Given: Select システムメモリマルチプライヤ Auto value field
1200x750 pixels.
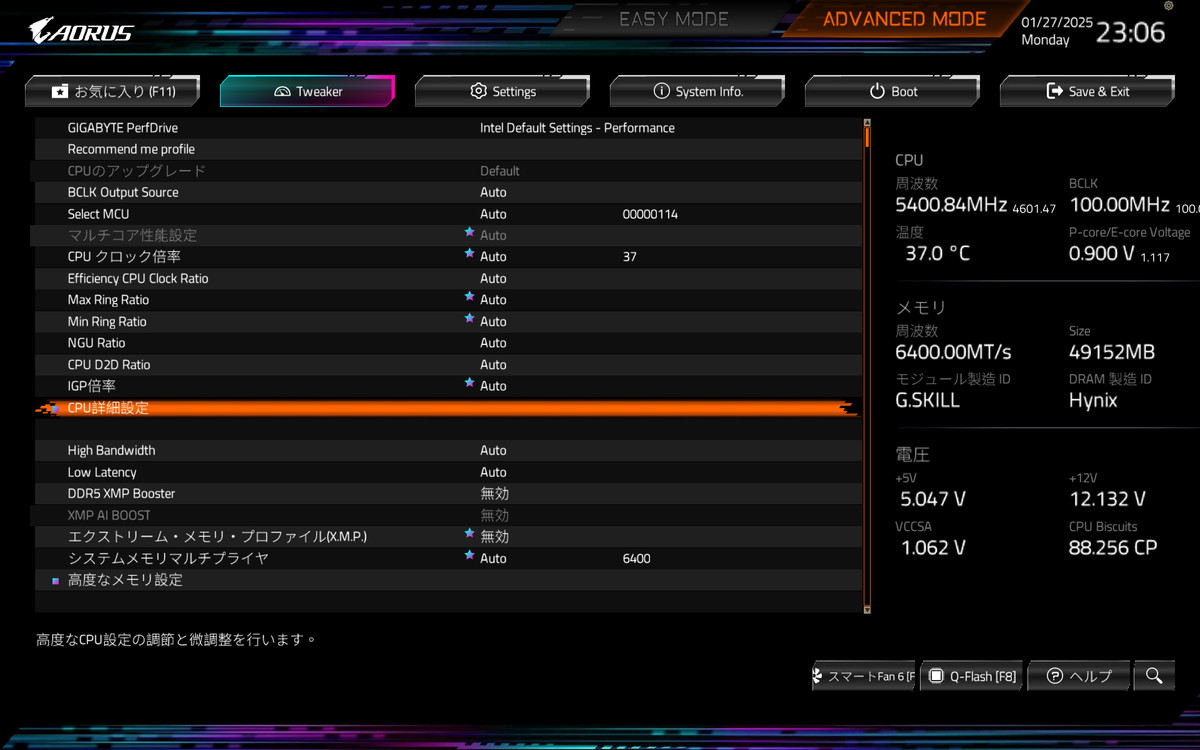Looking at the screenshot, I should pyautogui.click(x=493, y=558).
